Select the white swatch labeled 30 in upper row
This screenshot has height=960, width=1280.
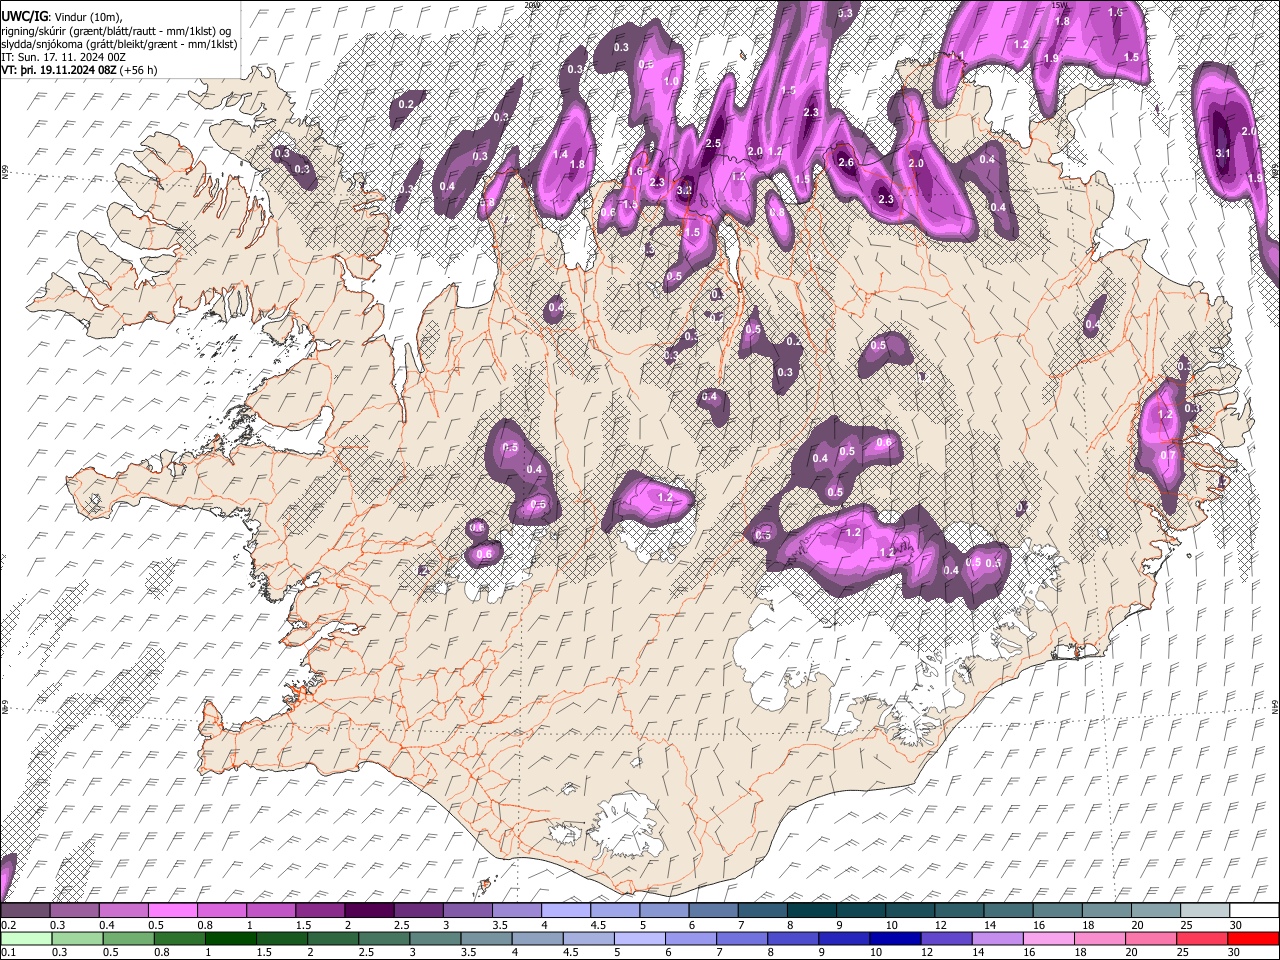(x=1252, y=911)
